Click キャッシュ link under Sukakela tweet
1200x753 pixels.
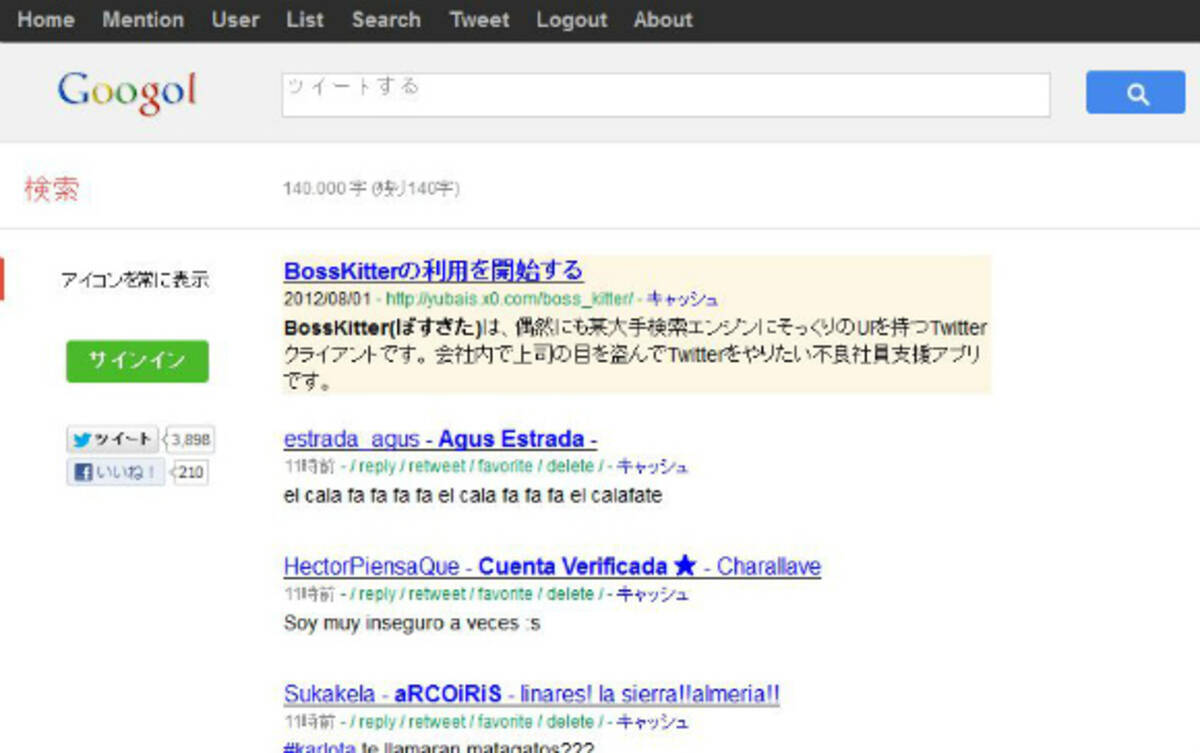coord(652,722)
